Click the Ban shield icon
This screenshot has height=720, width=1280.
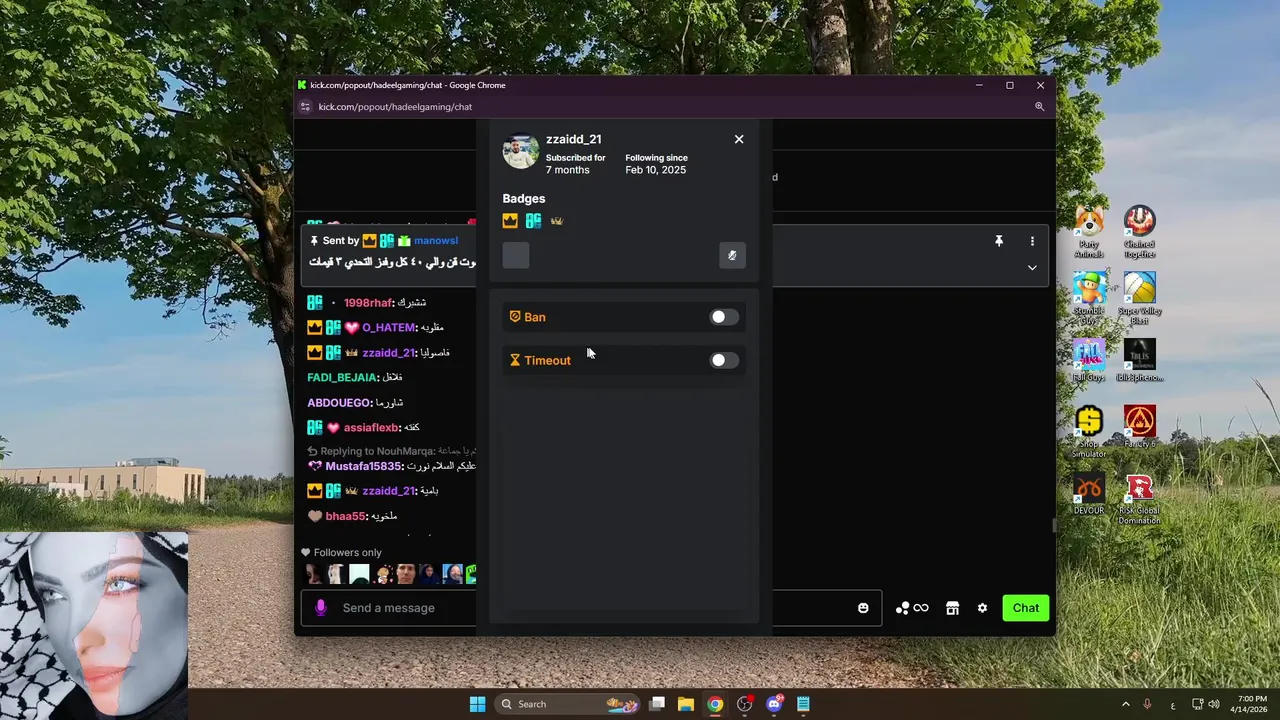[515, 317]
